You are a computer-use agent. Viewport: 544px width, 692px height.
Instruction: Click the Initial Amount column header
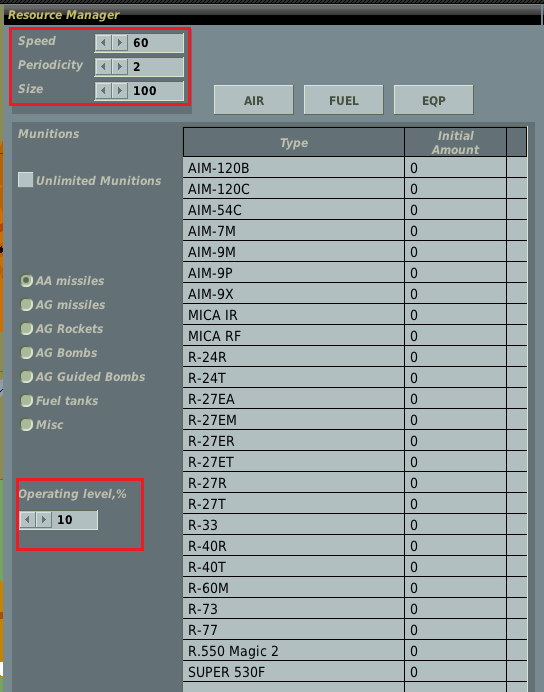coord(455,143)
